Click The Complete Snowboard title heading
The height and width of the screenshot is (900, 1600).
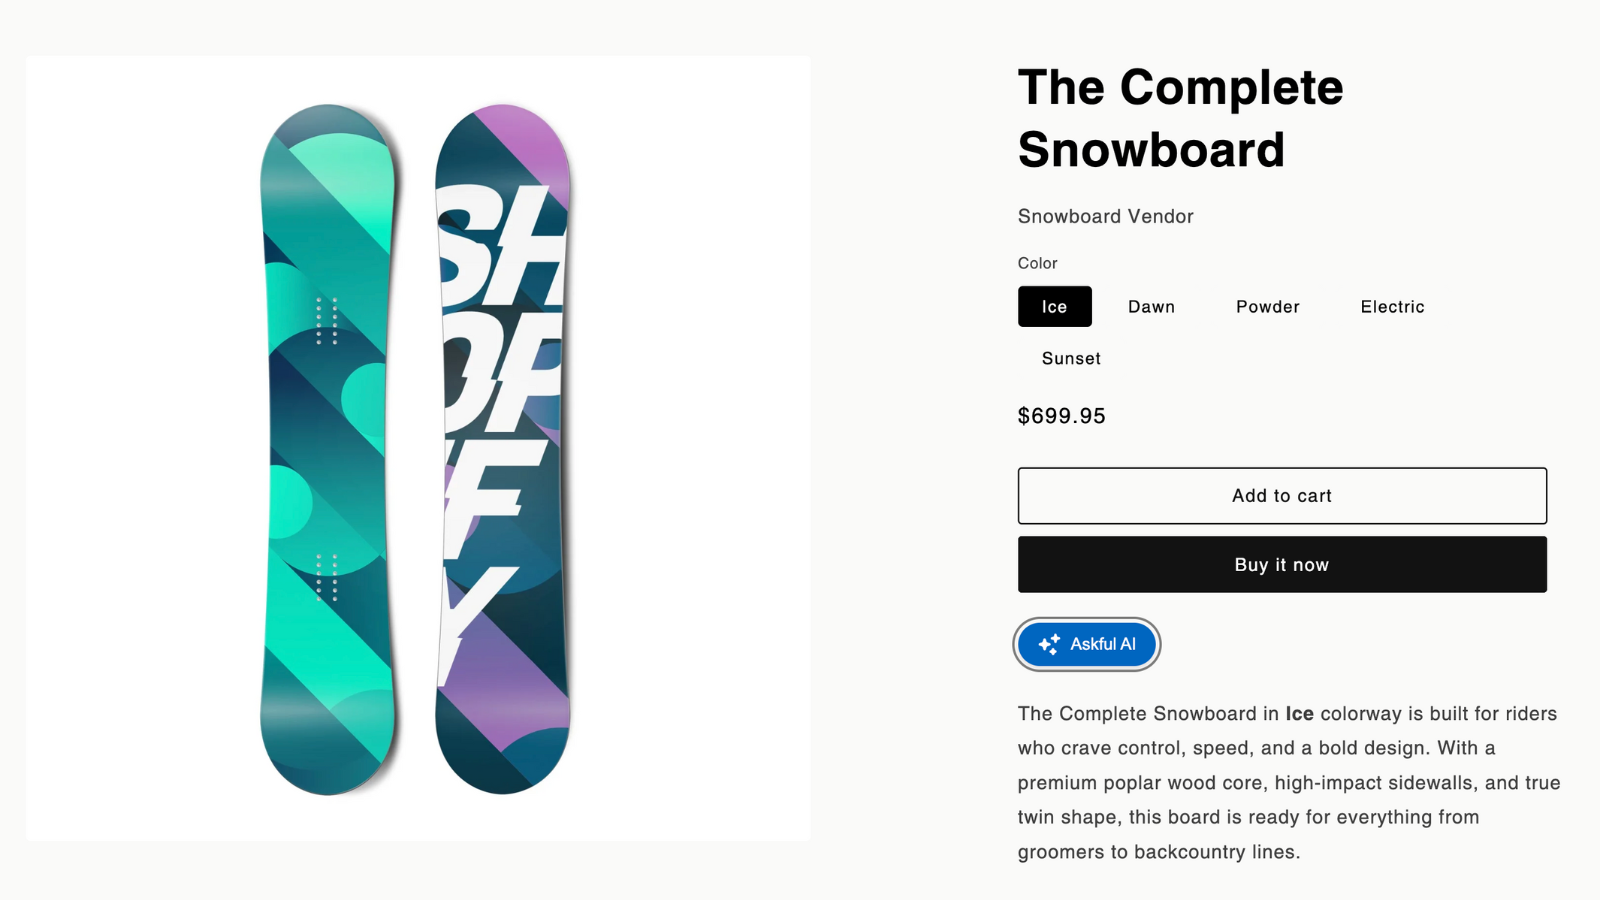[x=1180, y=118]
